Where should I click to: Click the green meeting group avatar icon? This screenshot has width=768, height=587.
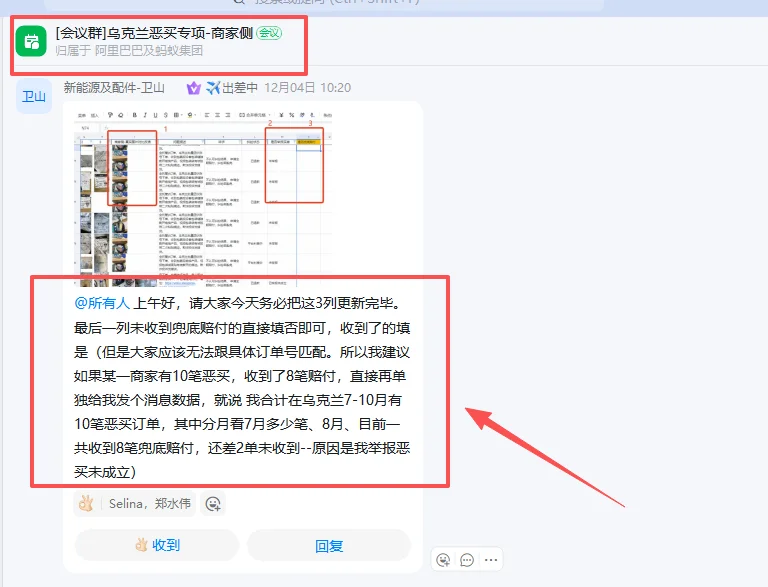pos(31,42)
